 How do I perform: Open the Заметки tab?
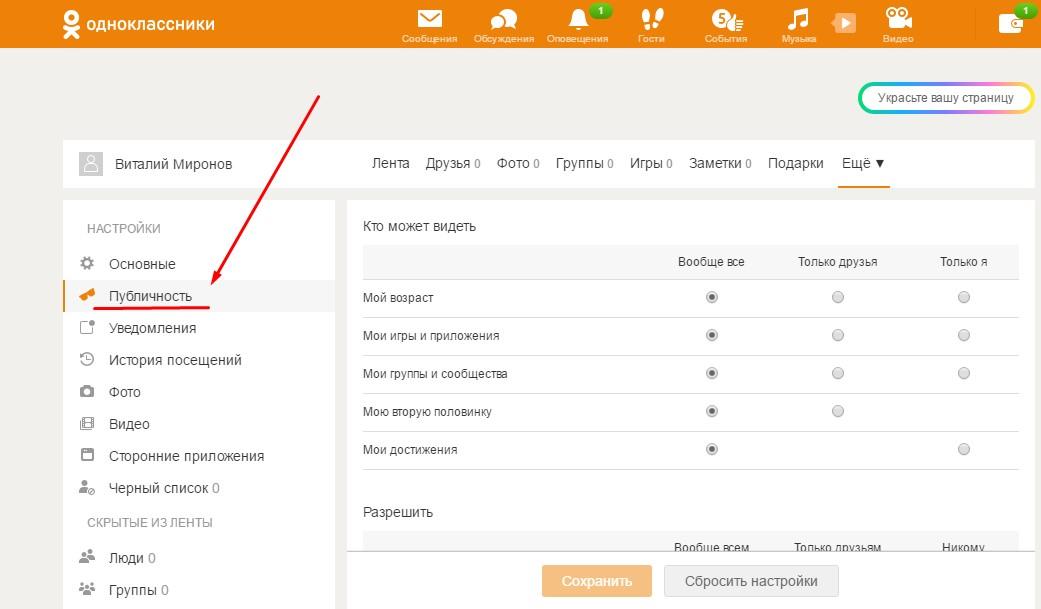tap(720, 163)
